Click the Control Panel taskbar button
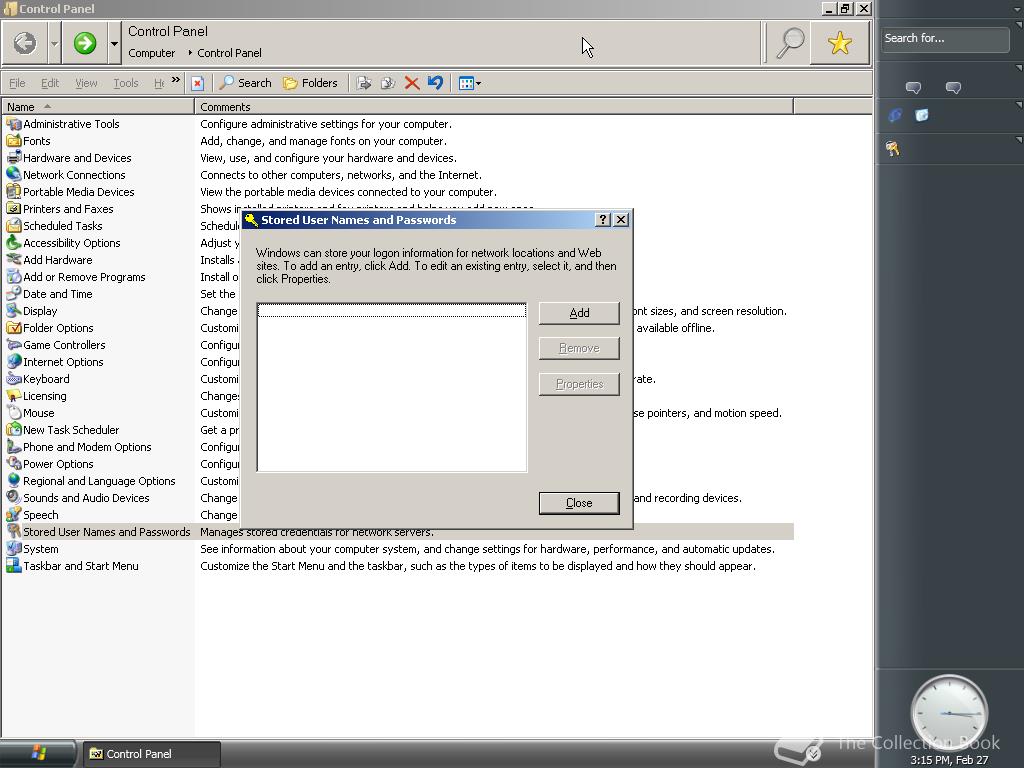The height and width of the screenshot is (768, 1024). (x=152, y=754)
